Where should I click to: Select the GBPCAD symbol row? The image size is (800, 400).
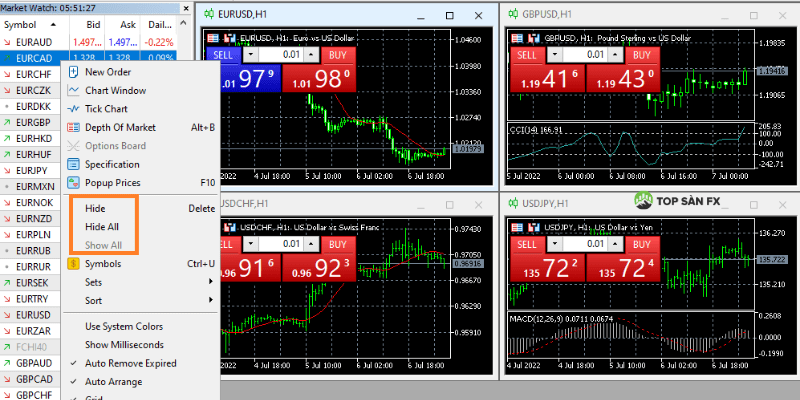[x=31, y=379]
